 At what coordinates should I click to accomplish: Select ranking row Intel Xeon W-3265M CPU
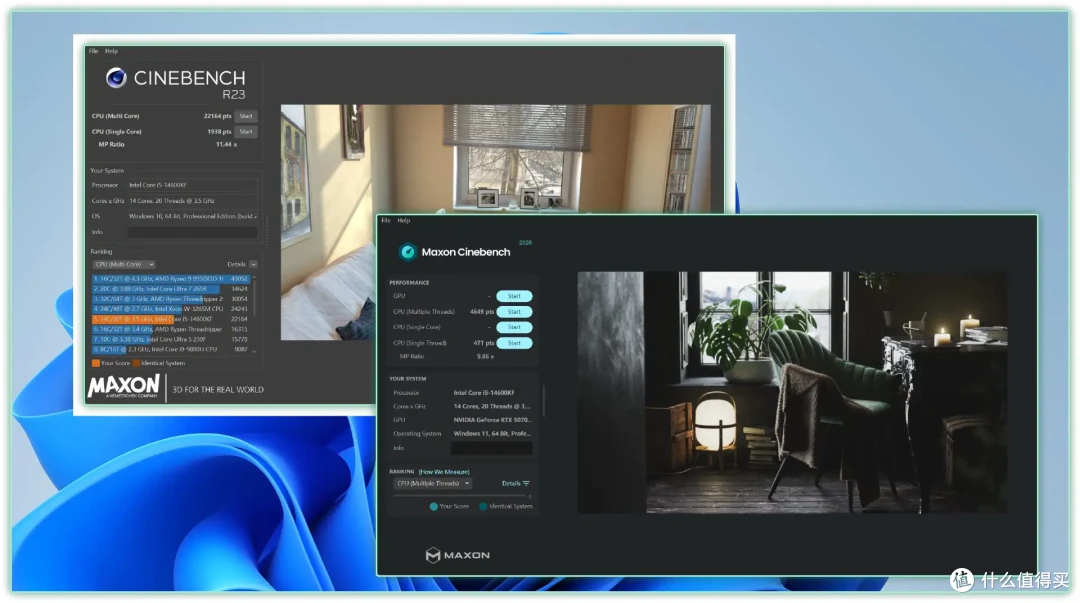[x=170, y=309]
